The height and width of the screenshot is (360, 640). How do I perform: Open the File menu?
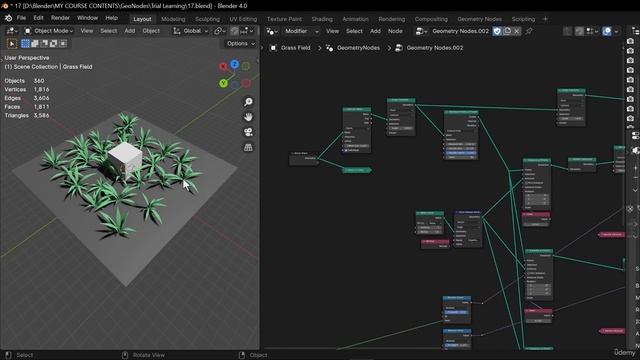coord(21,18)
